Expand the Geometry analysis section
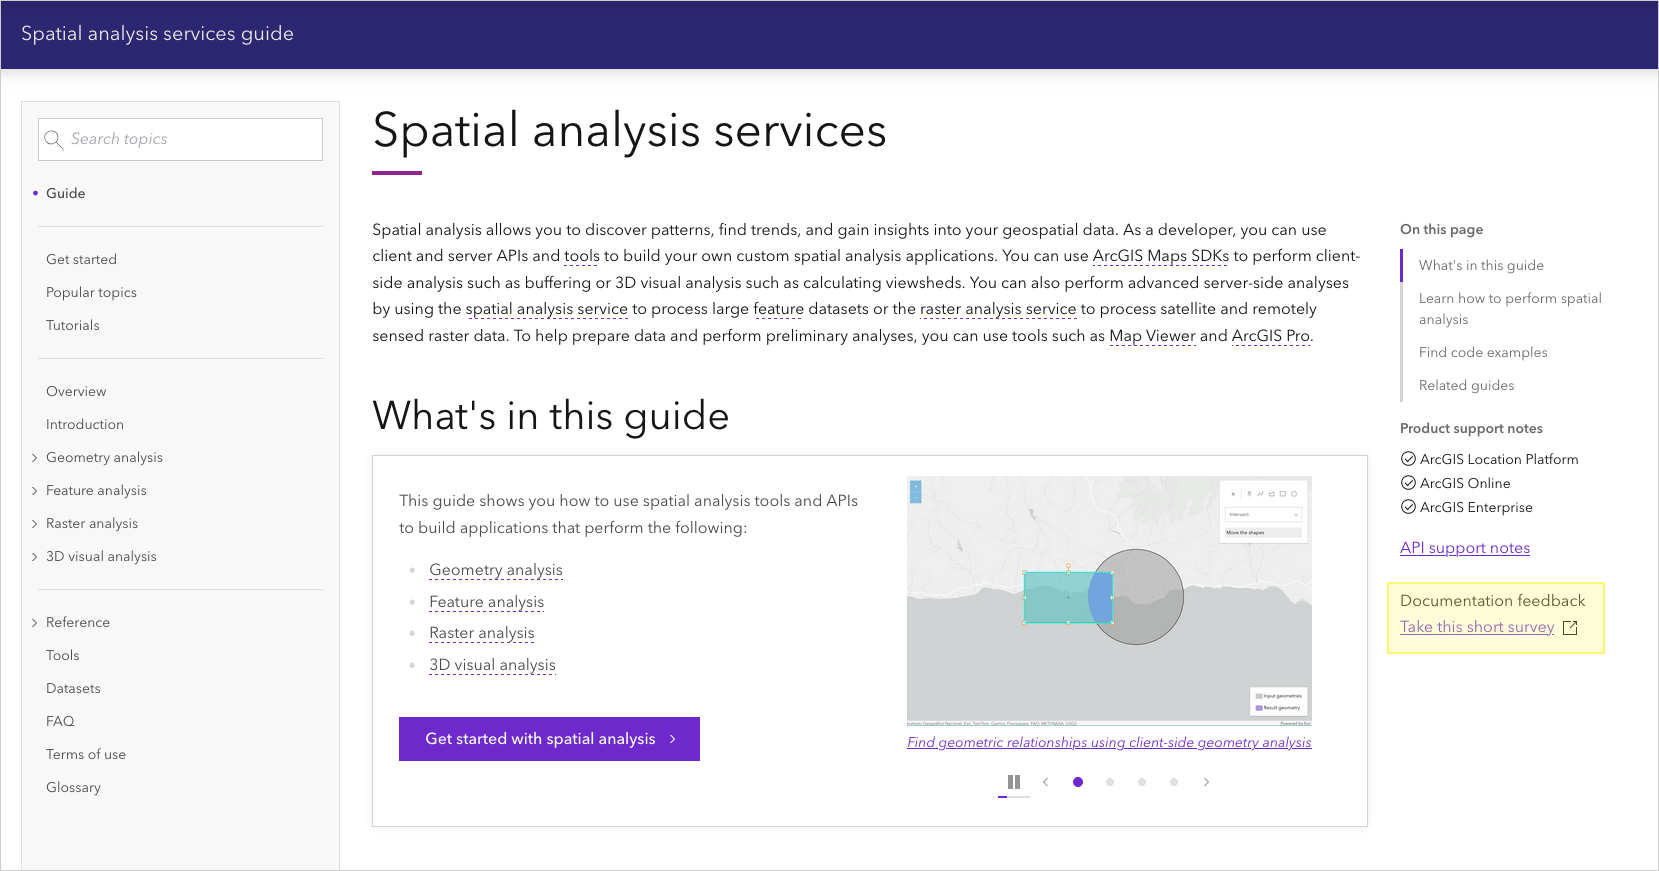This screenshot has height=871, width=1659. click(35, 458)
